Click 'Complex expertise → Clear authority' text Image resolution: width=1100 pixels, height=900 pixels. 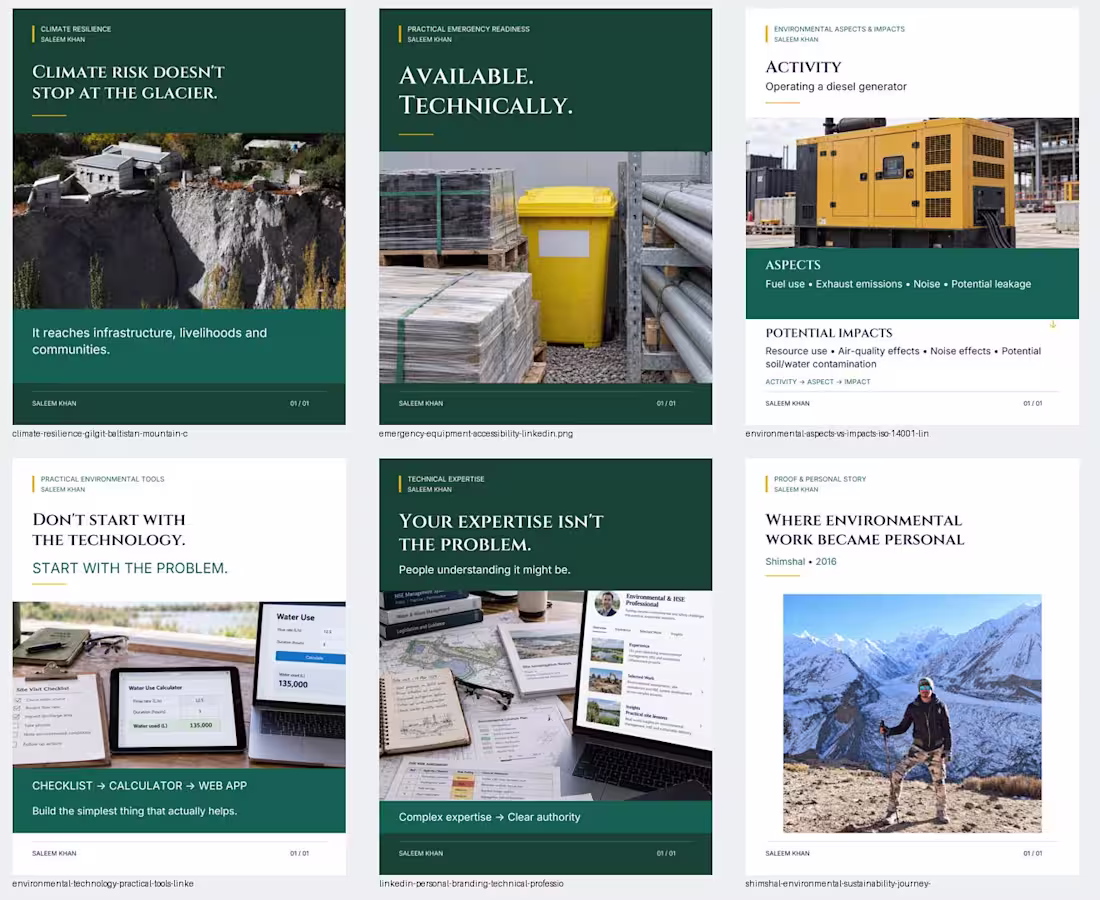coord(489,817)
